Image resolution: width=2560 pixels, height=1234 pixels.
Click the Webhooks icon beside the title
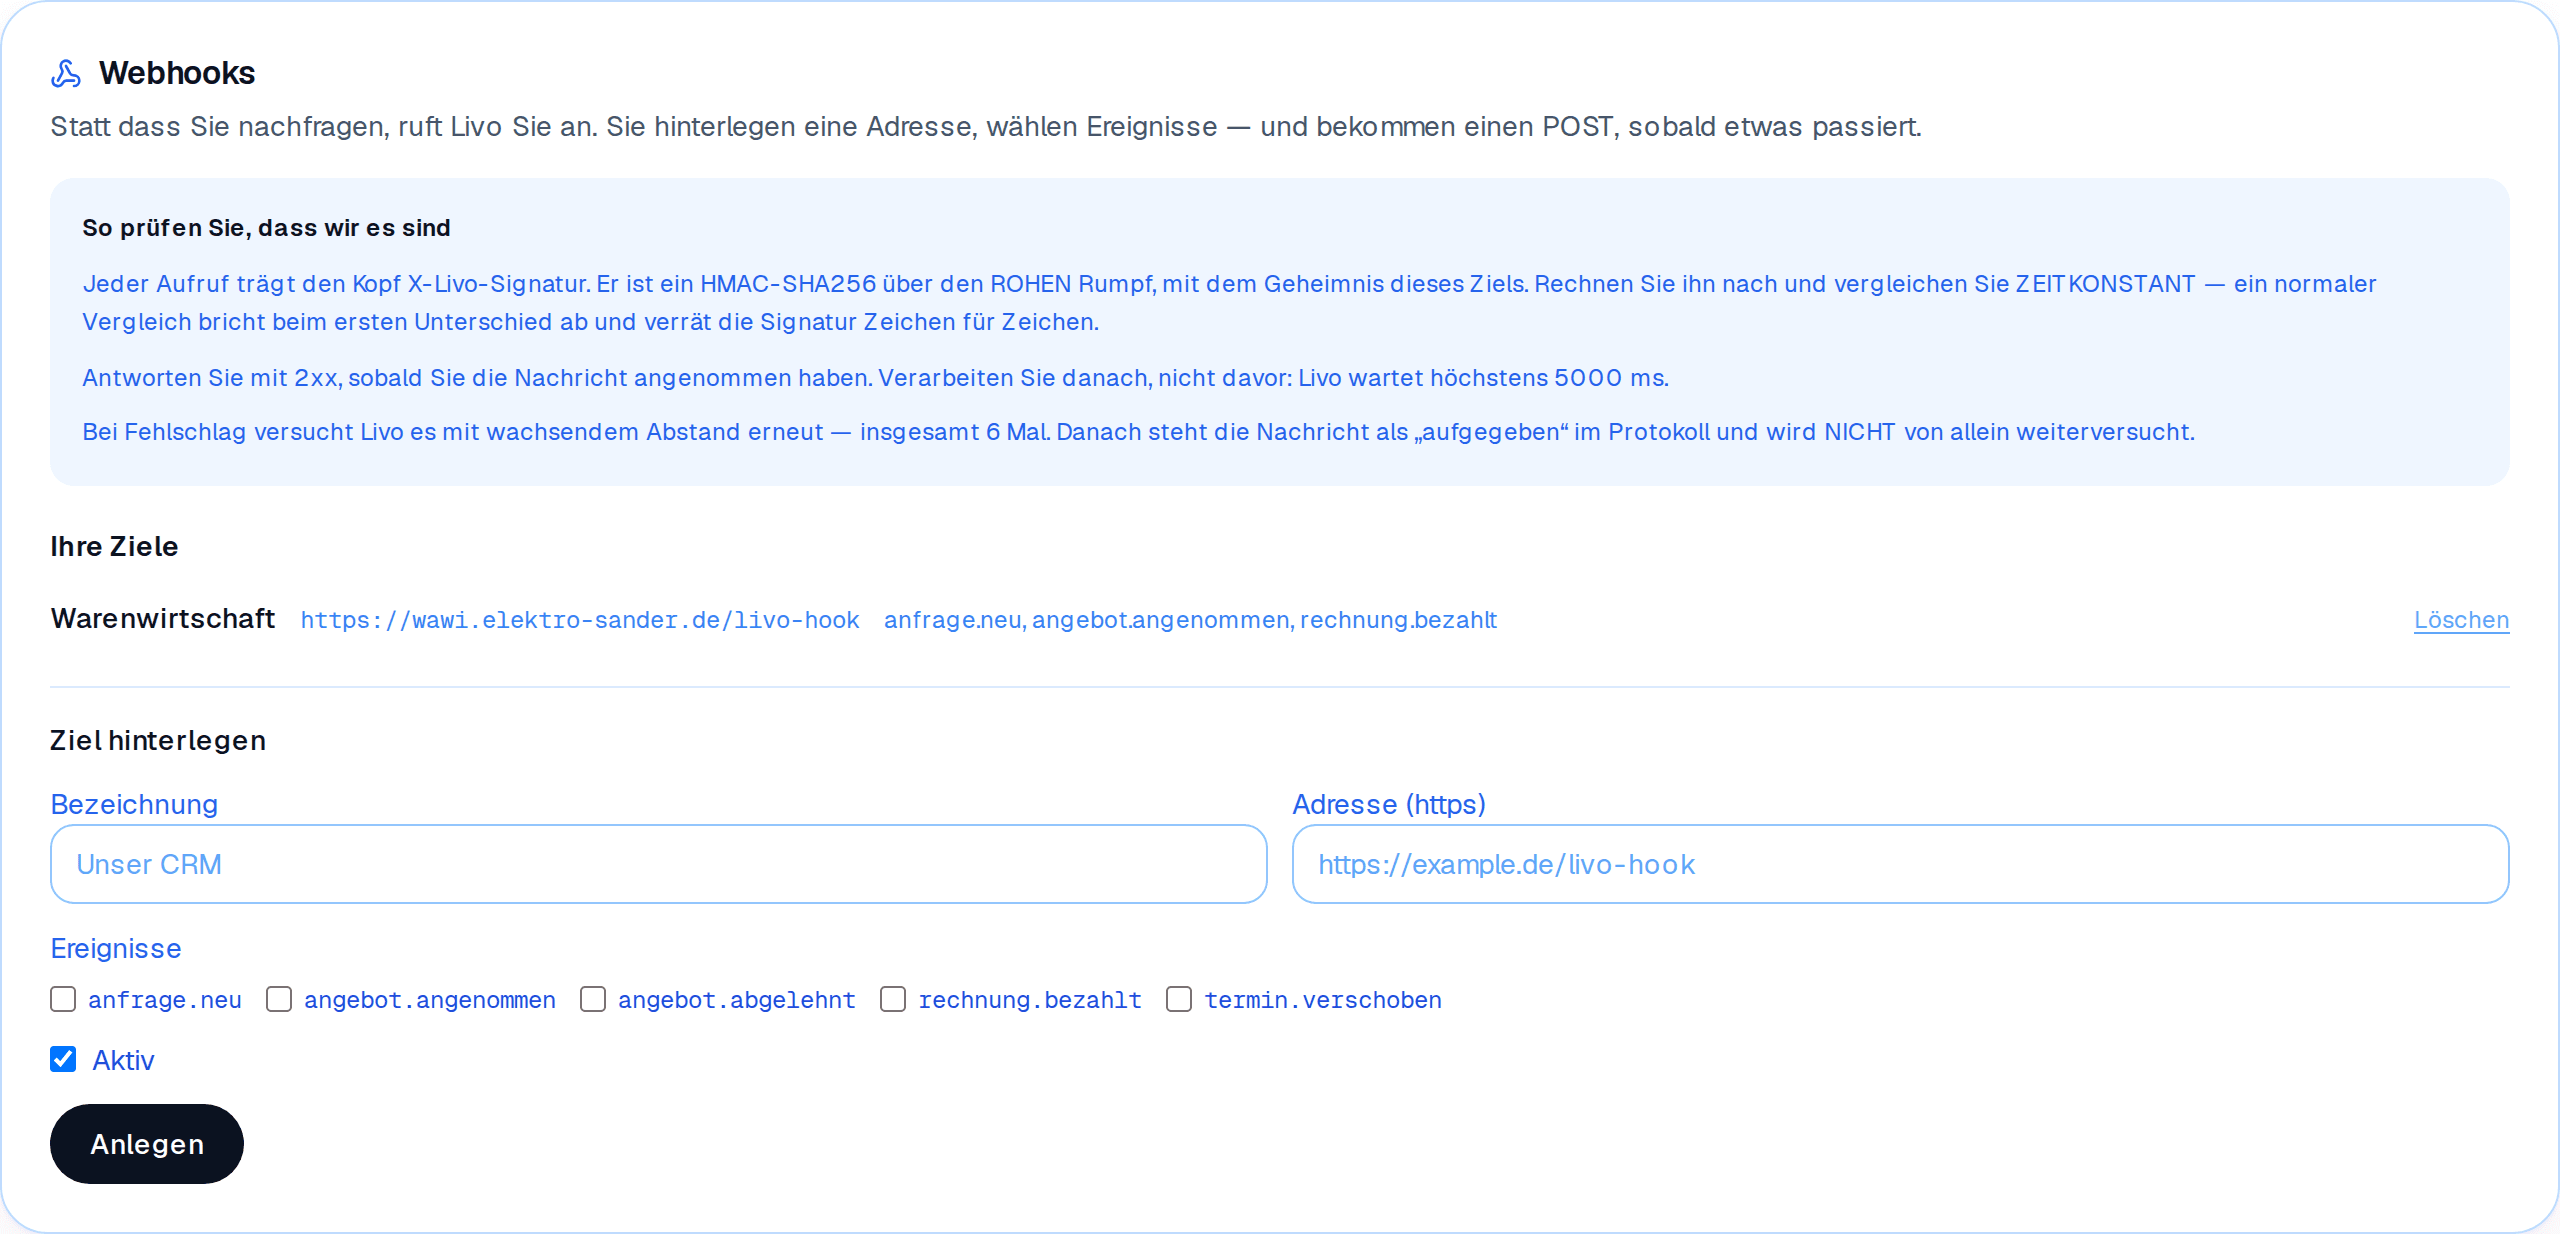[x=66, y=73]
